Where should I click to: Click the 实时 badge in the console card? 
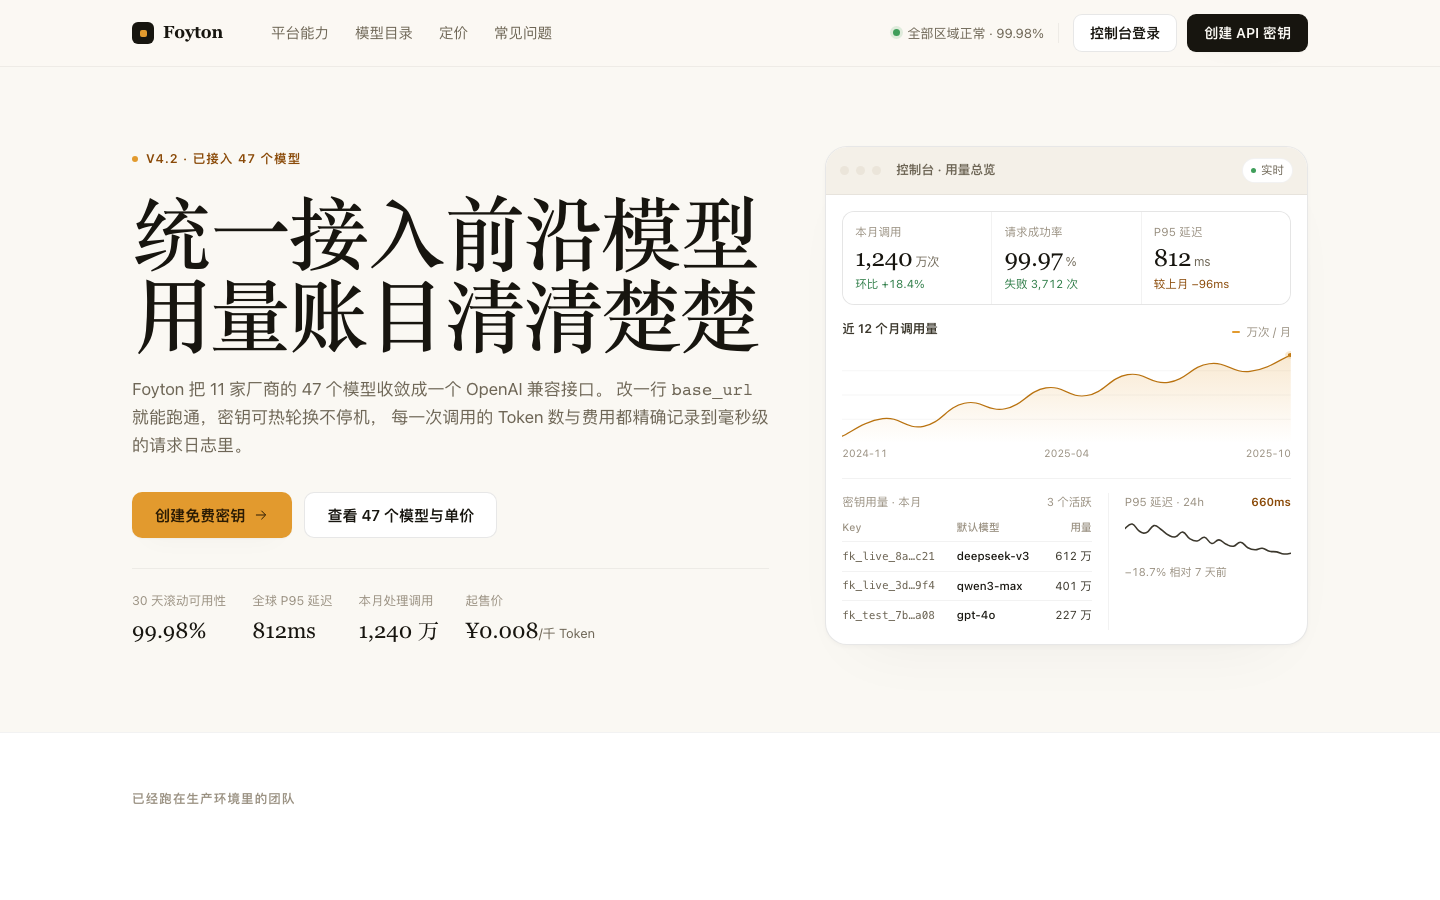click(1267, 170)
